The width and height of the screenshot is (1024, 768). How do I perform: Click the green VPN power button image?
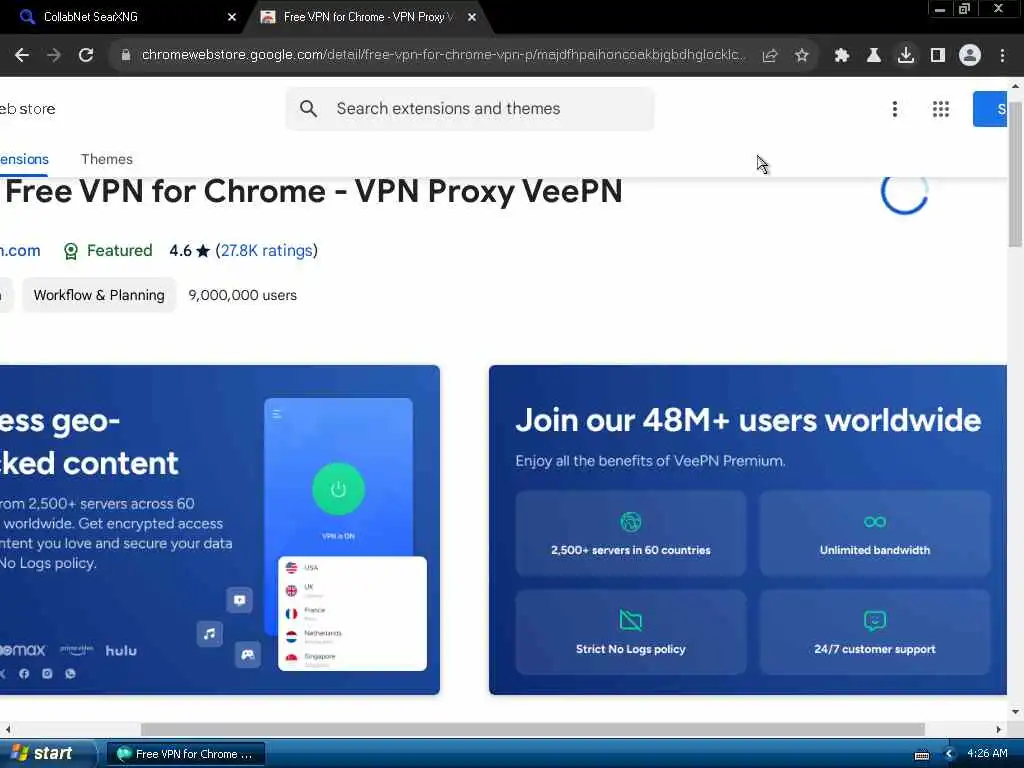pyautogui.click(x=338, y=489)
